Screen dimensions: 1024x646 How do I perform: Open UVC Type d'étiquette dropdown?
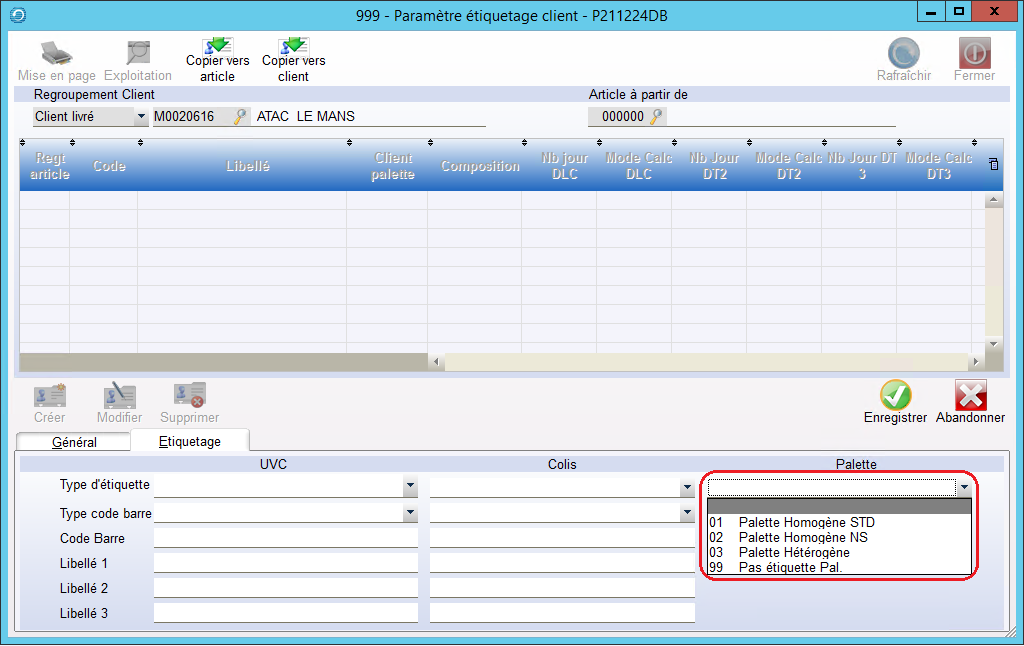[x=410, y=487]
